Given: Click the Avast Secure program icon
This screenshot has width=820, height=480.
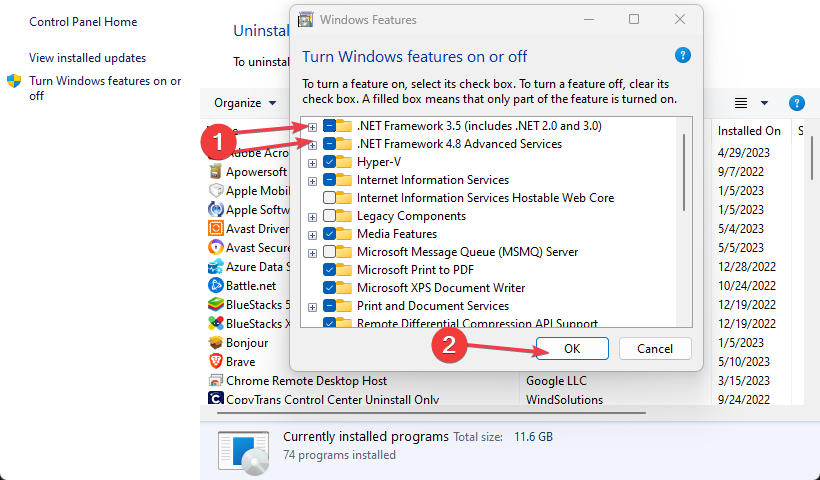Looking at the screenshot, I should [215, 247].
